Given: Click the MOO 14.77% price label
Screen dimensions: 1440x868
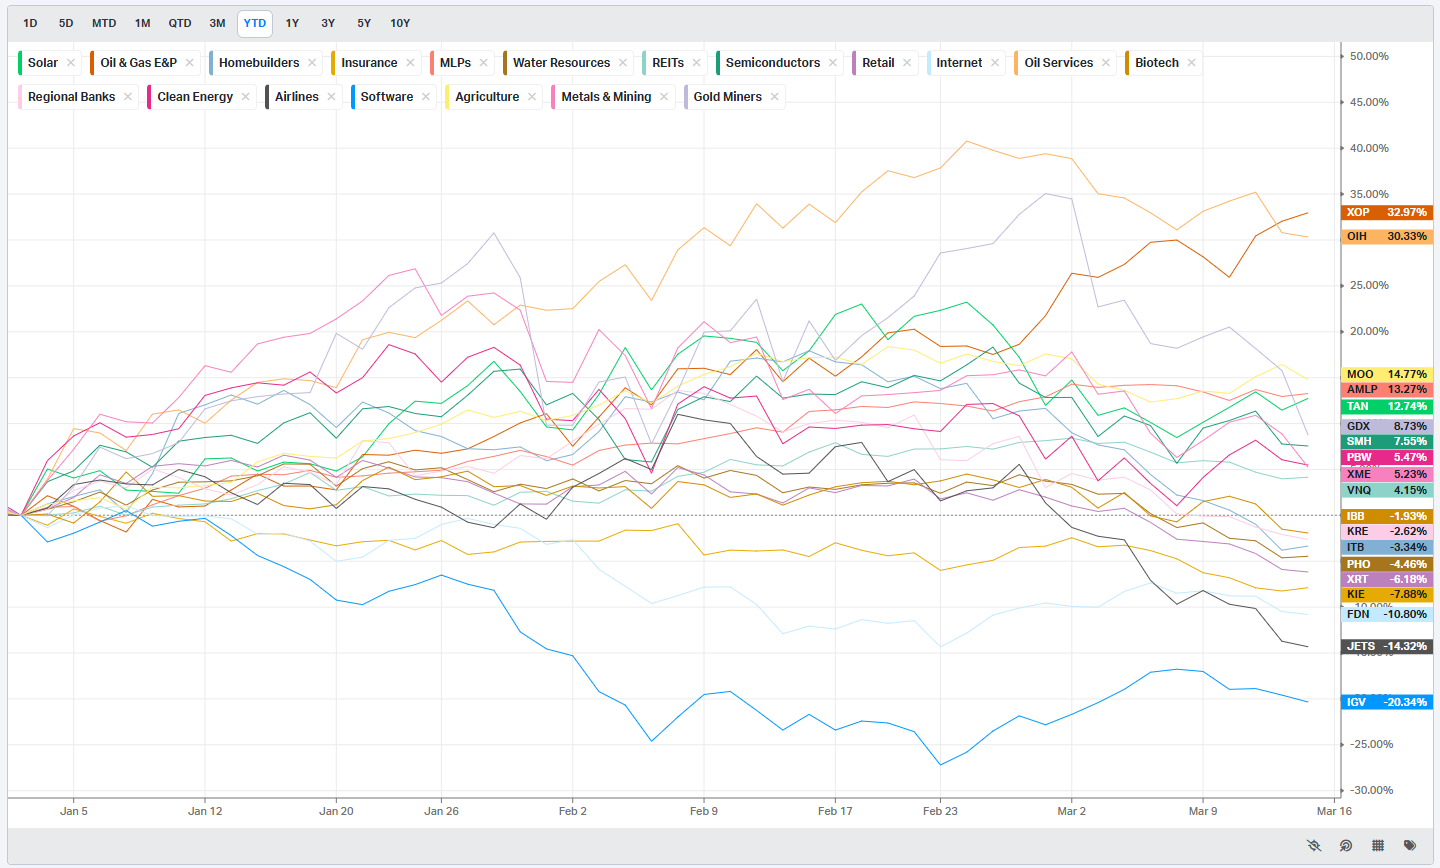Looking at the screenshot, I should point(1387,374).
